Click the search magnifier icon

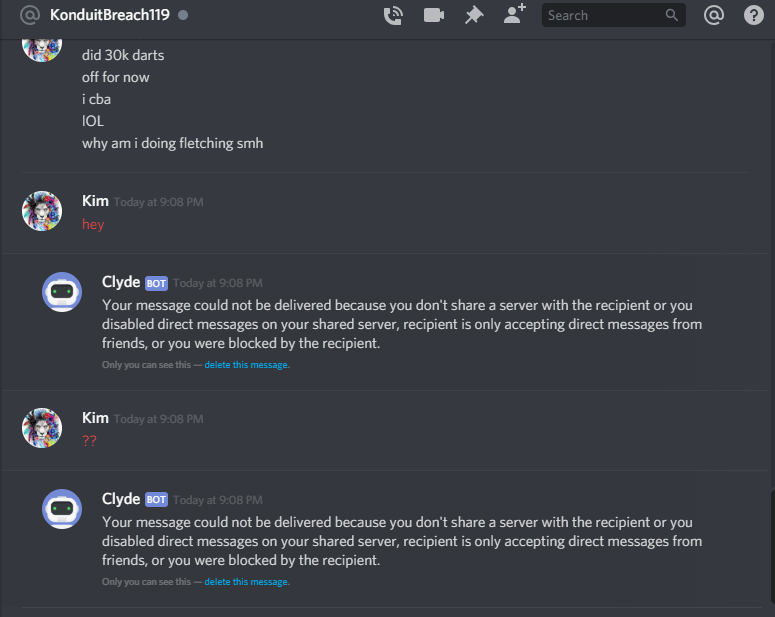point(671,15)
